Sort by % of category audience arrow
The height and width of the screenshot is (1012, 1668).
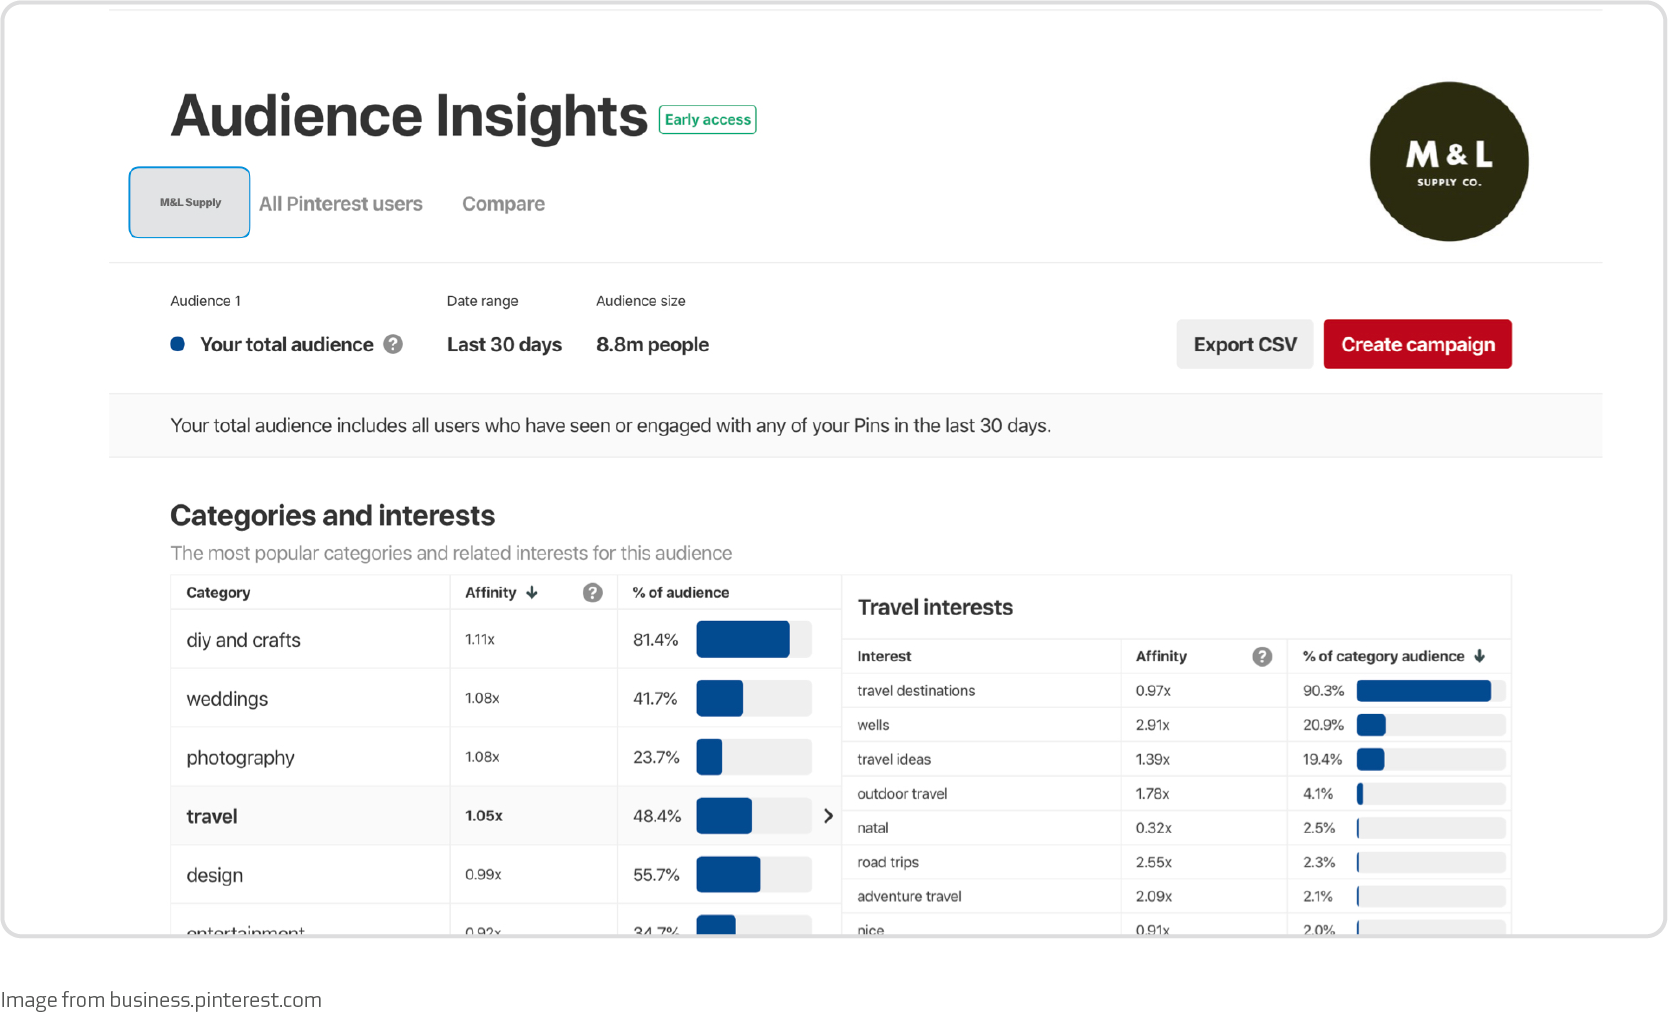pyautogui.click(x=1479, y=656)
